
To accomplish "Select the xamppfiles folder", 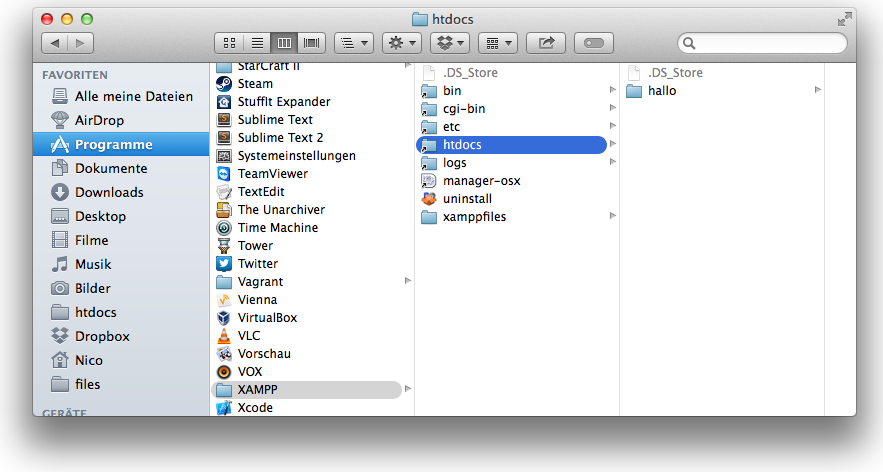I will click(x=474, y=217).
